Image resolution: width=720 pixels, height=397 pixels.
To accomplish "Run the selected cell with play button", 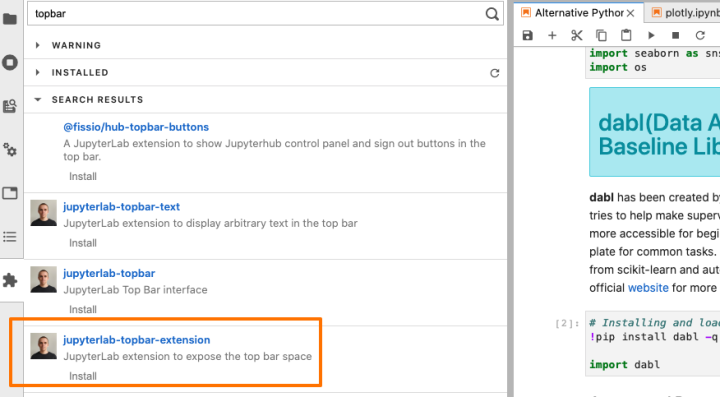I will 651,35.
